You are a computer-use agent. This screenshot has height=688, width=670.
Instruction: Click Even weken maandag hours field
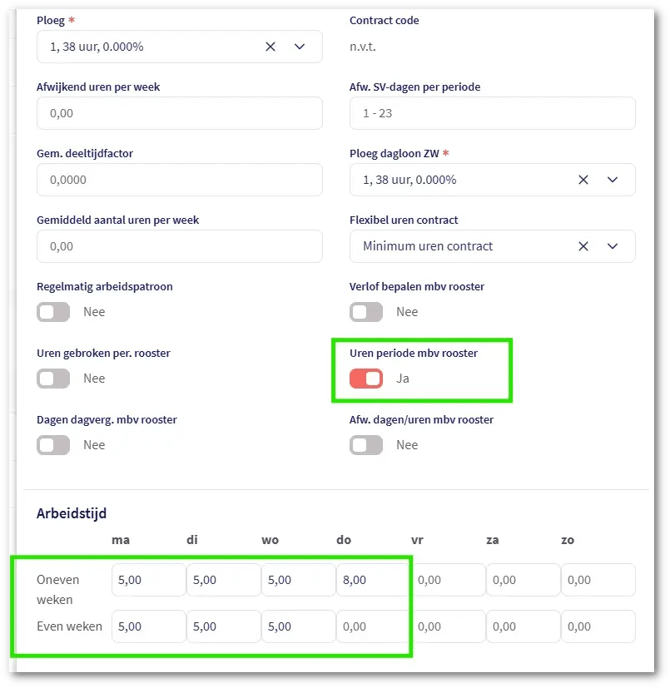(148, 627)
